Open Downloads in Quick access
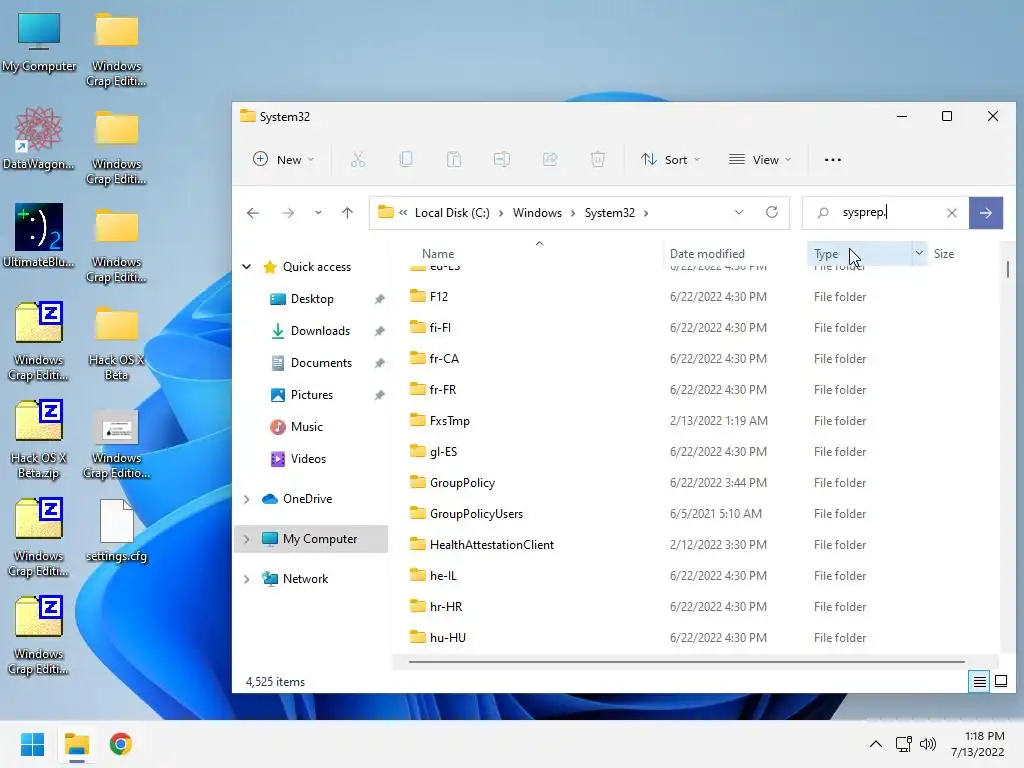Screen dimensions: 1024x768 point(320,331)
